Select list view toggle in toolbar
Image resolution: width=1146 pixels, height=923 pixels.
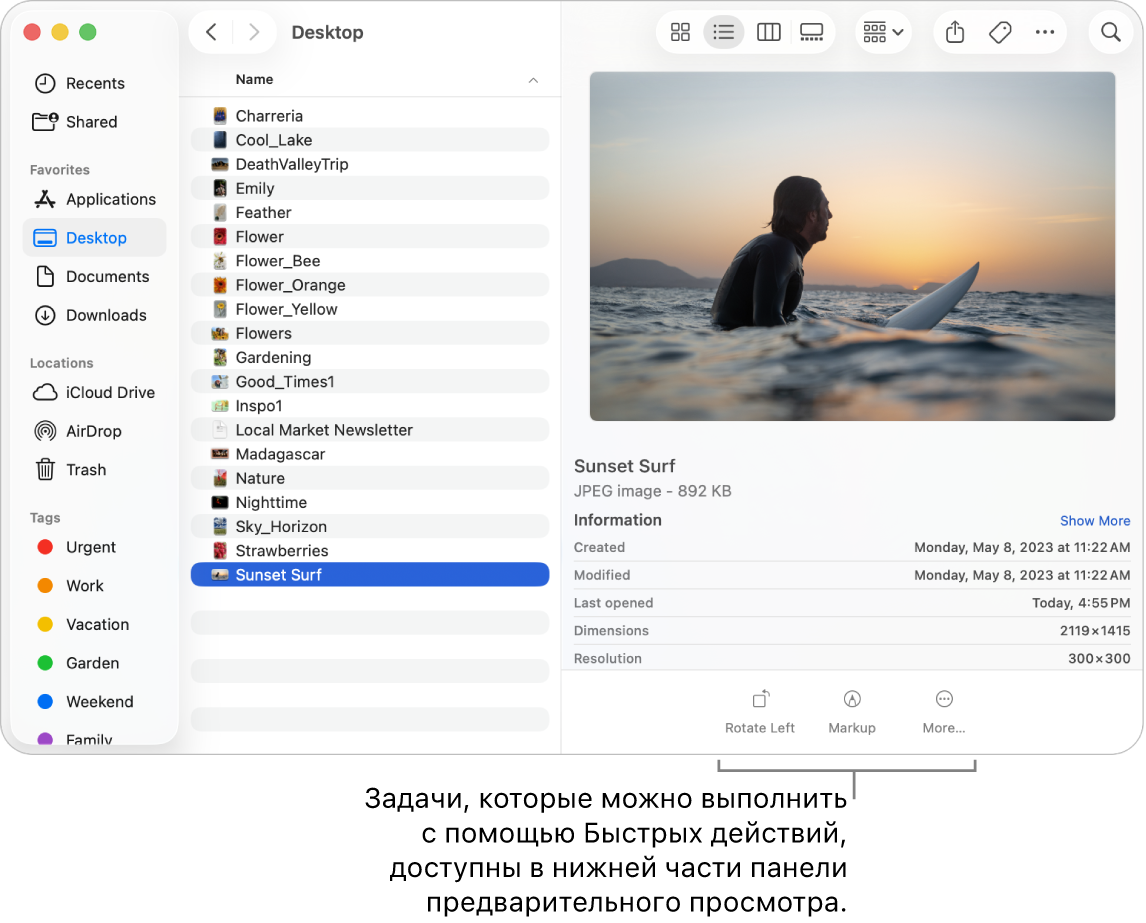(x=724, y=32)
